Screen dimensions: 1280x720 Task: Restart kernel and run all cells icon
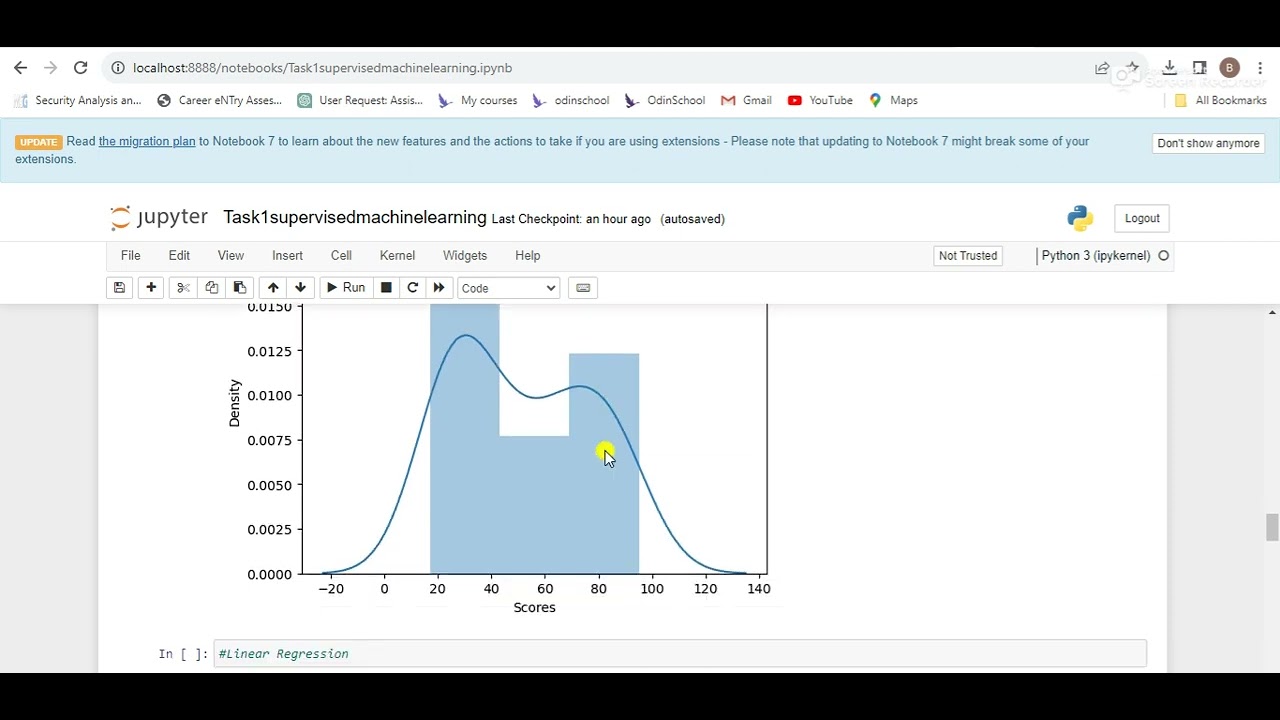439,288
